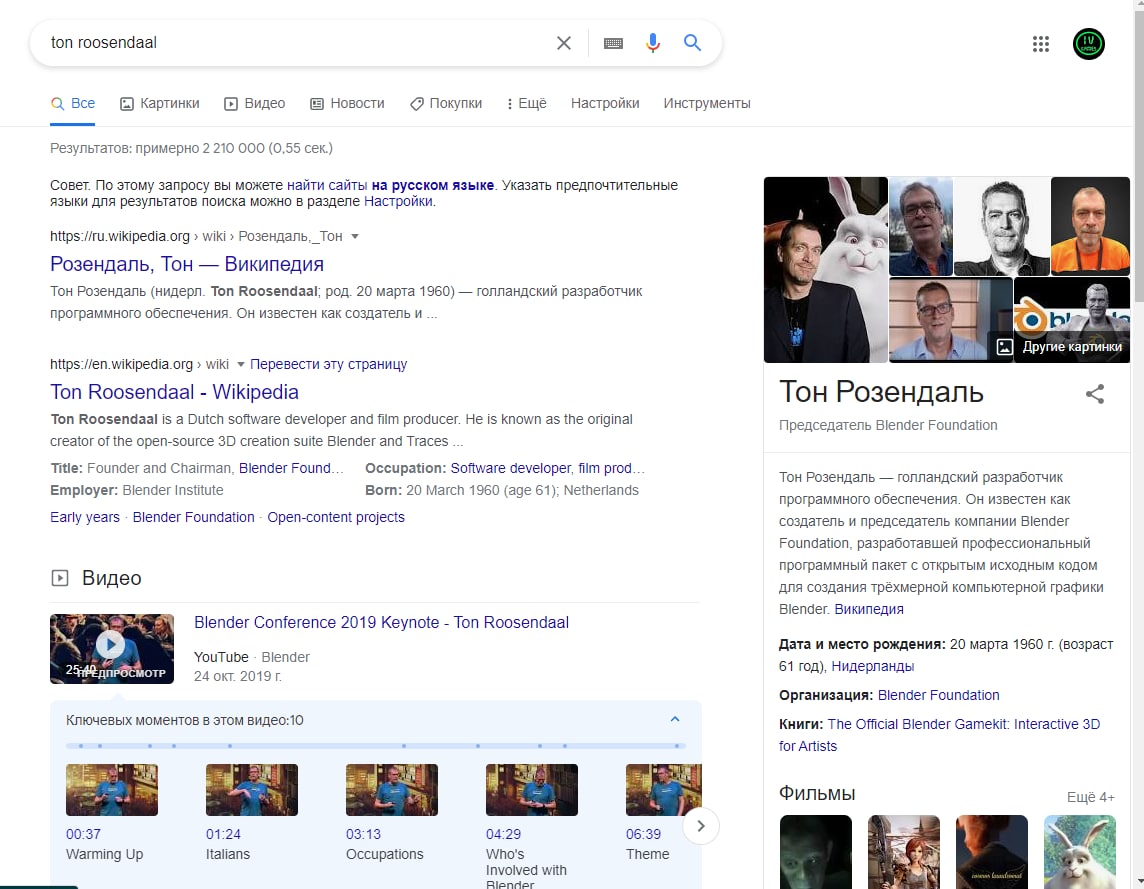Open the black-and-white portrait photo
The width and height of the screenshot is (1144, 889).
[x=1002, y=226]
